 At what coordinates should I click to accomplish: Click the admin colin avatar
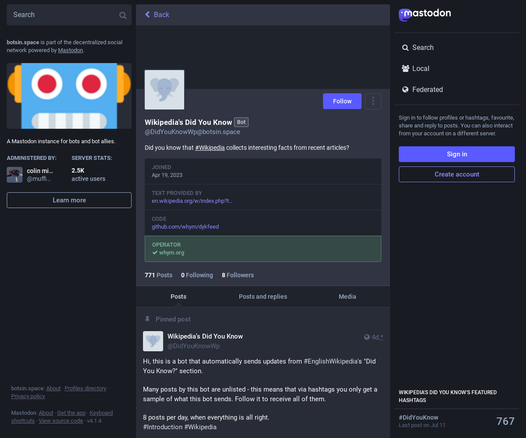(15, 175)
